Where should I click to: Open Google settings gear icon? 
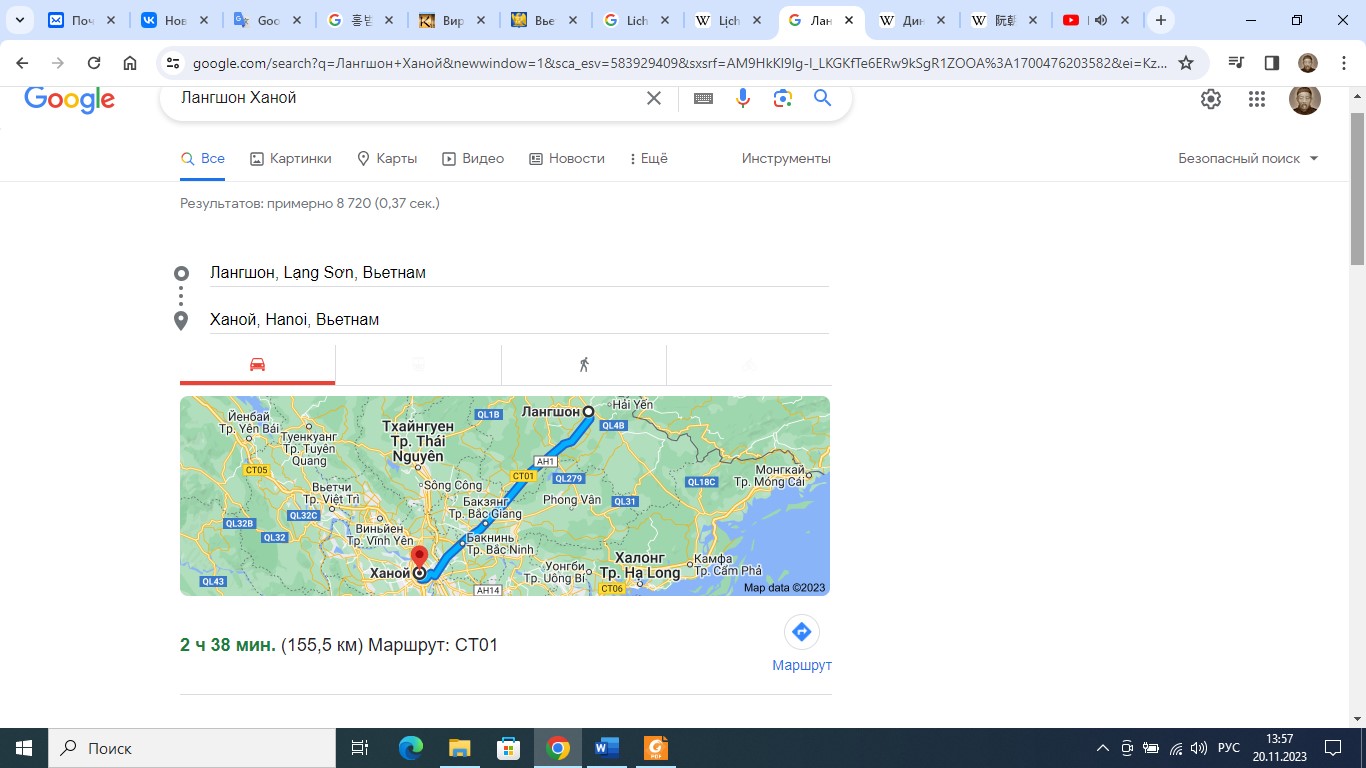coord(1211,98)
